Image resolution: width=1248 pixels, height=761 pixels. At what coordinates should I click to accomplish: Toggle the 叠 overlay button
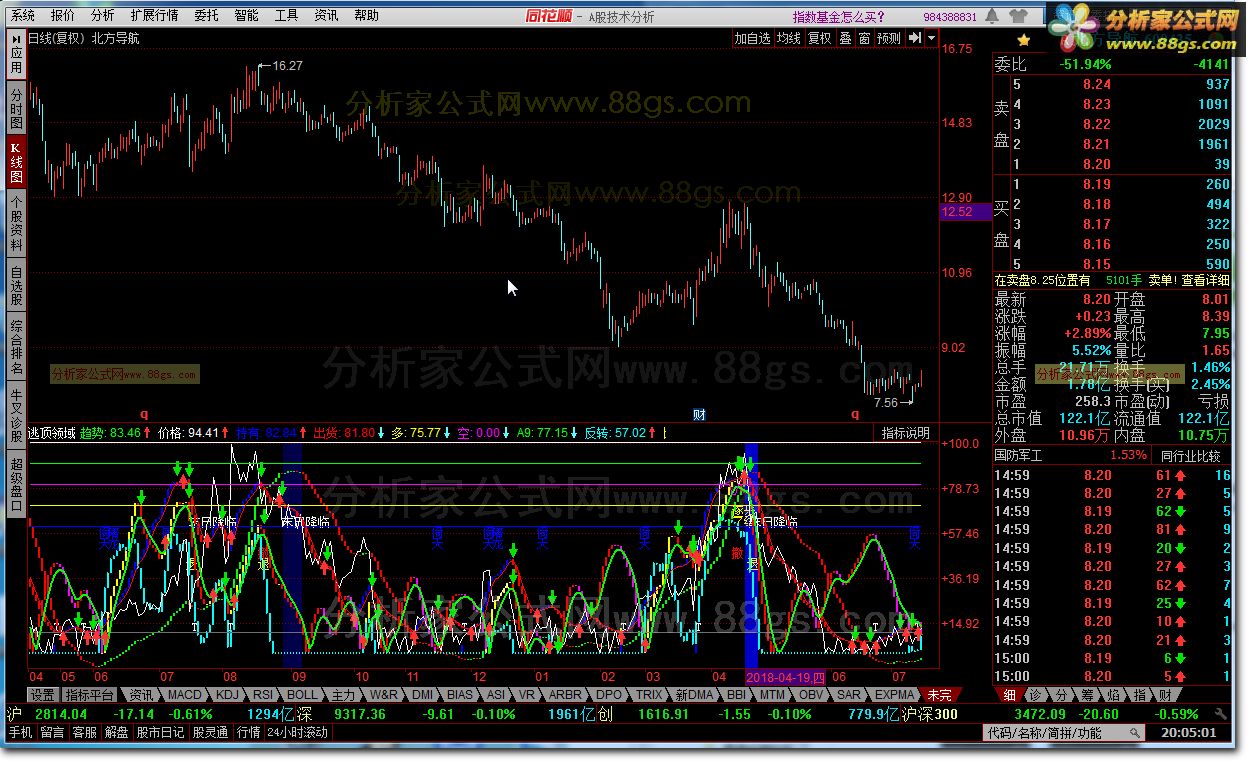(845, 38)
